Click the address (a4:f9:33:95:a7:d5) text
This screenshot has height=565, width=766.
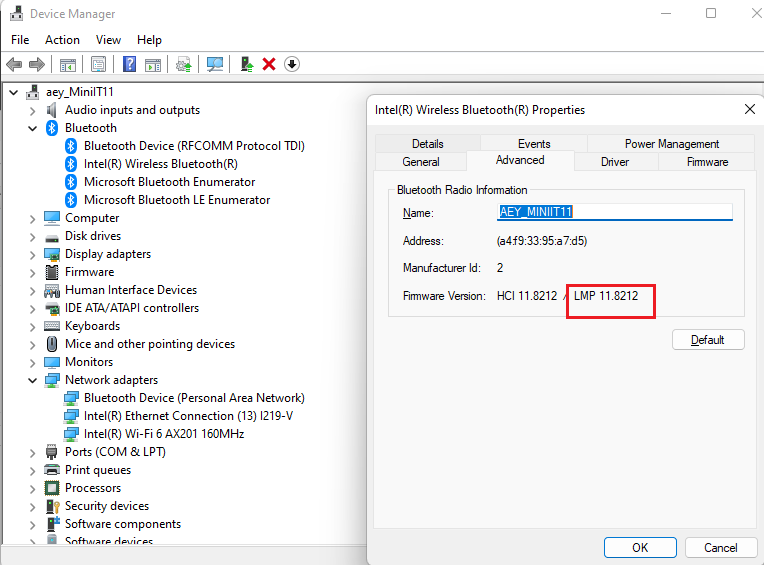542,241
